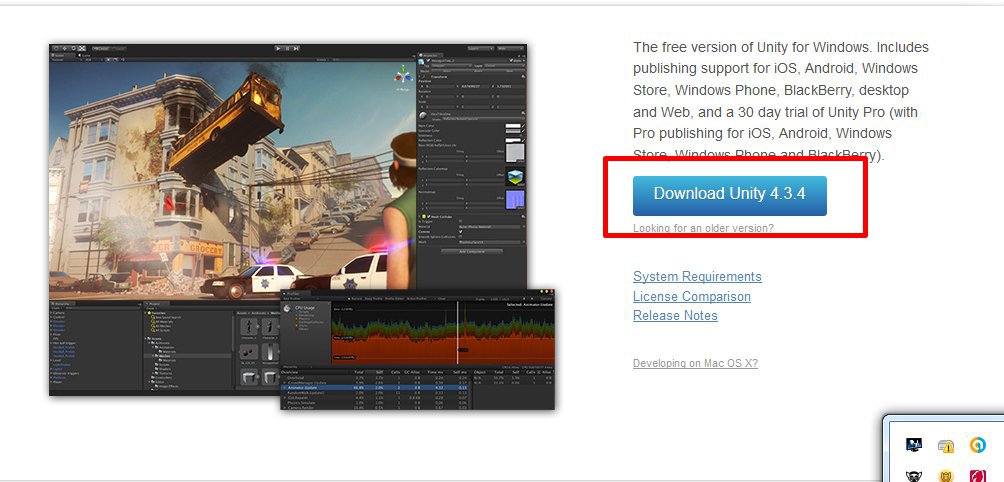Click the Download Unity 4.3.4 button
Viewport: 1004px width, 482px height.
click(x=729, y=195)
